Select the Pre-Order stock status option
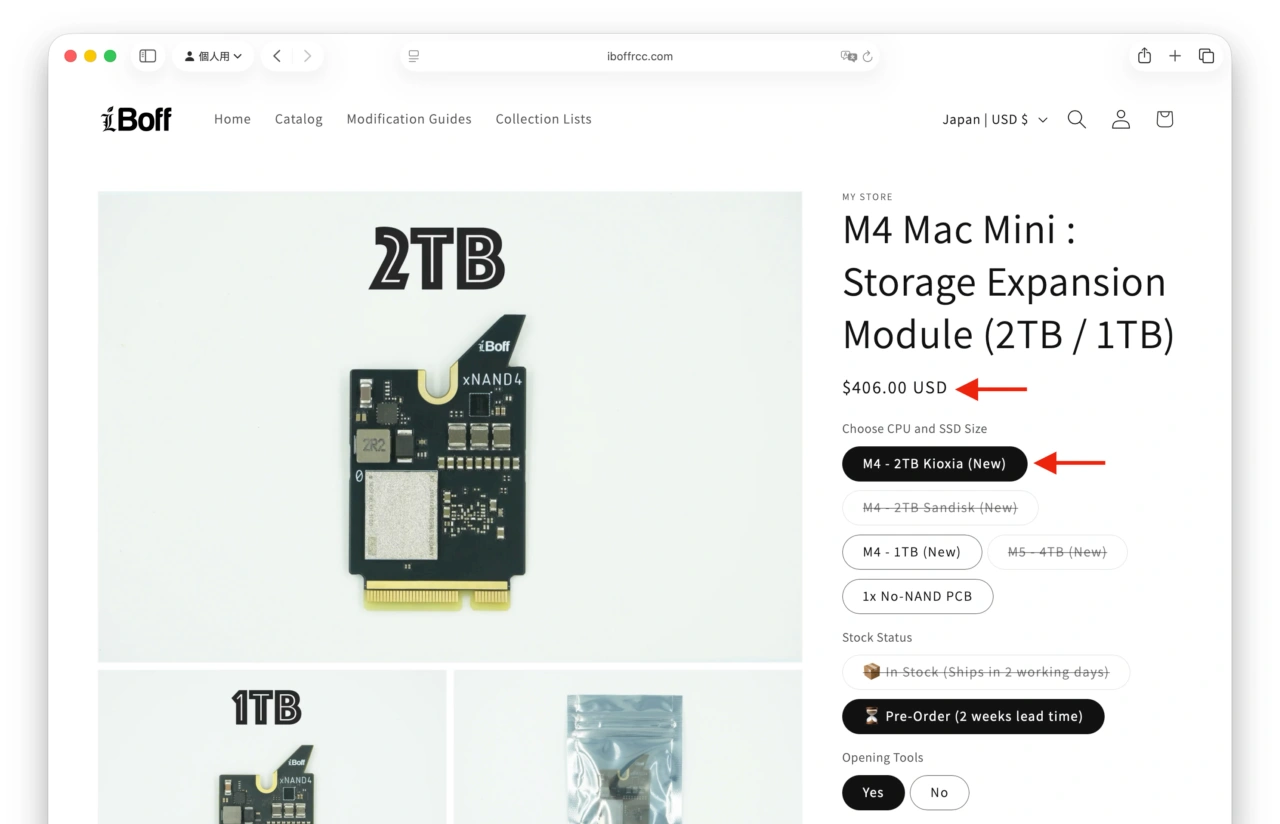Image resolution: width=1280 pixels, height=824 pixels. tap(973, 716)
